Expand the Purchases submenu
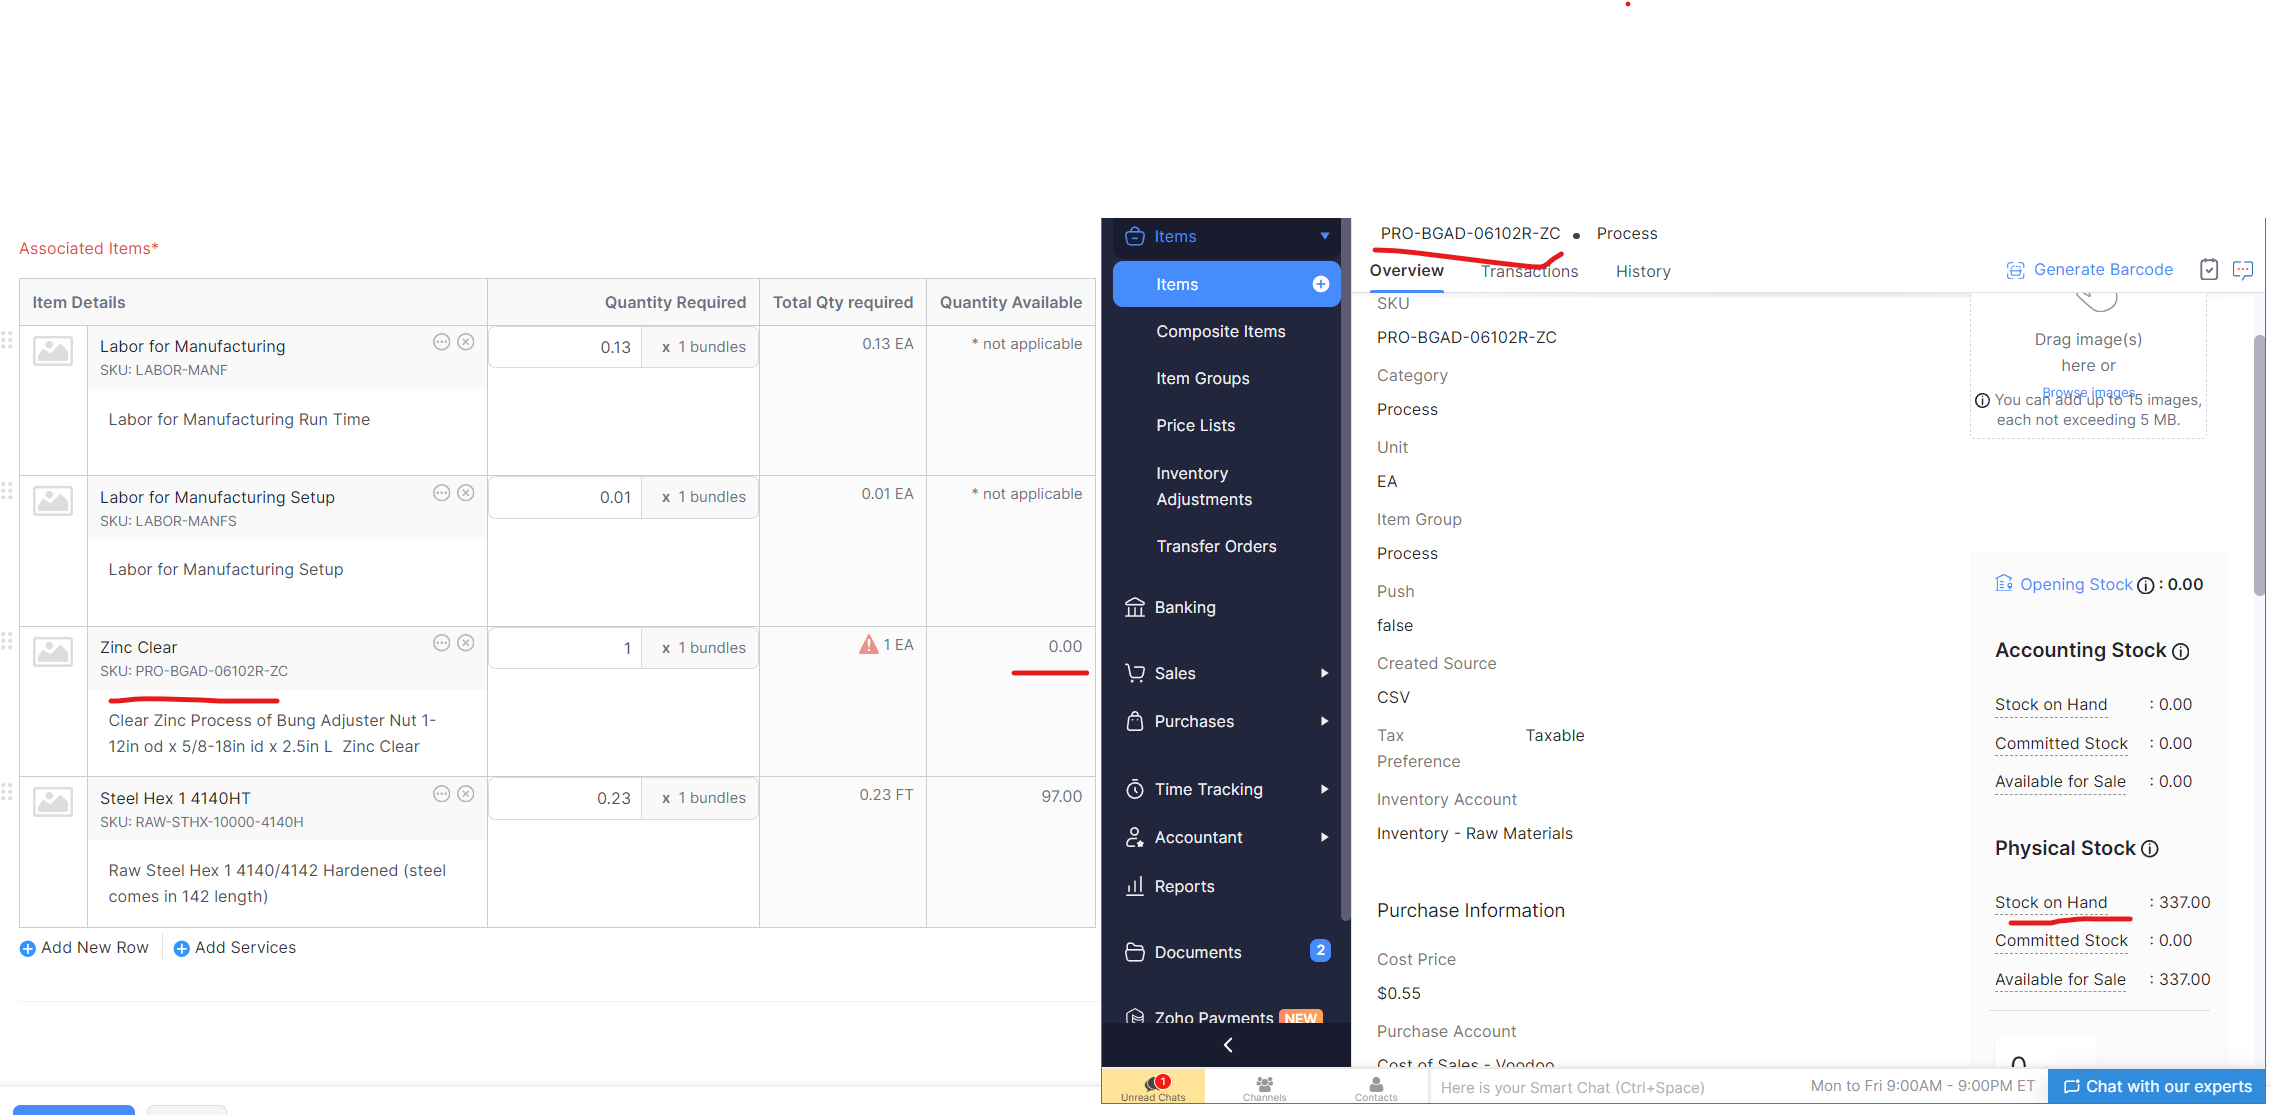This screenshot has height=1115, width=2271. (1324, 721)
